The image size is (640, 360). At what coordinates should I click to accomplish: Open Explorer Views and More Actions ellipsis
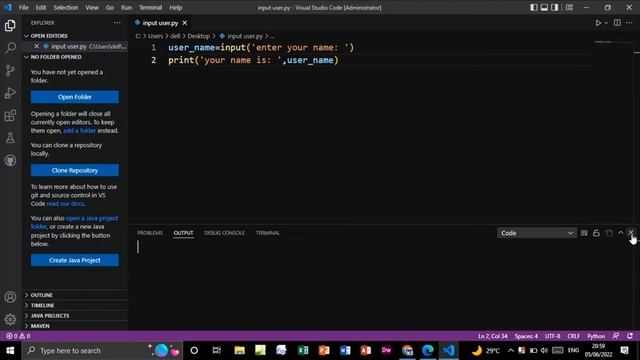(x=117, y=23)
